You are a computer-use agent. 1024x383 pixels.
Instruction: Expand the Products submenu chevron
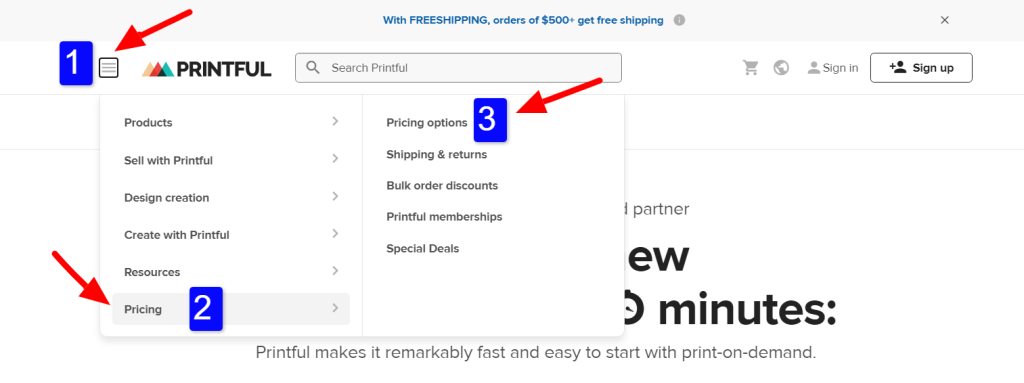coord(335,121)
